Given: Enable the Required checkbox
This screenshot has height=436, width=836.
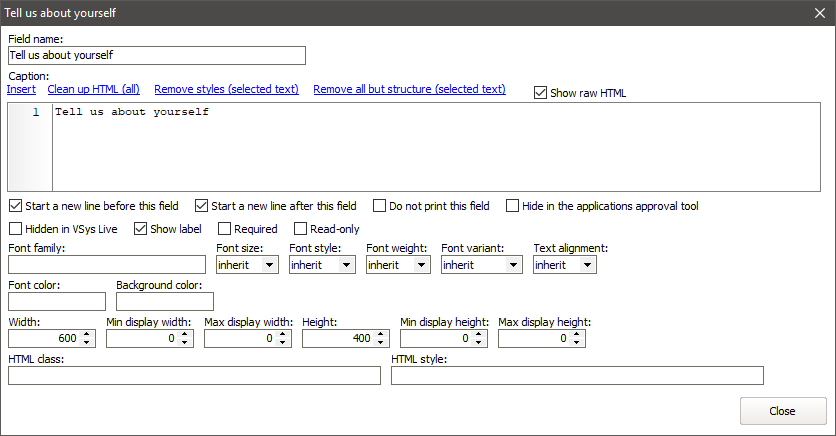Looking at the screenshot, I should [225, 229].
